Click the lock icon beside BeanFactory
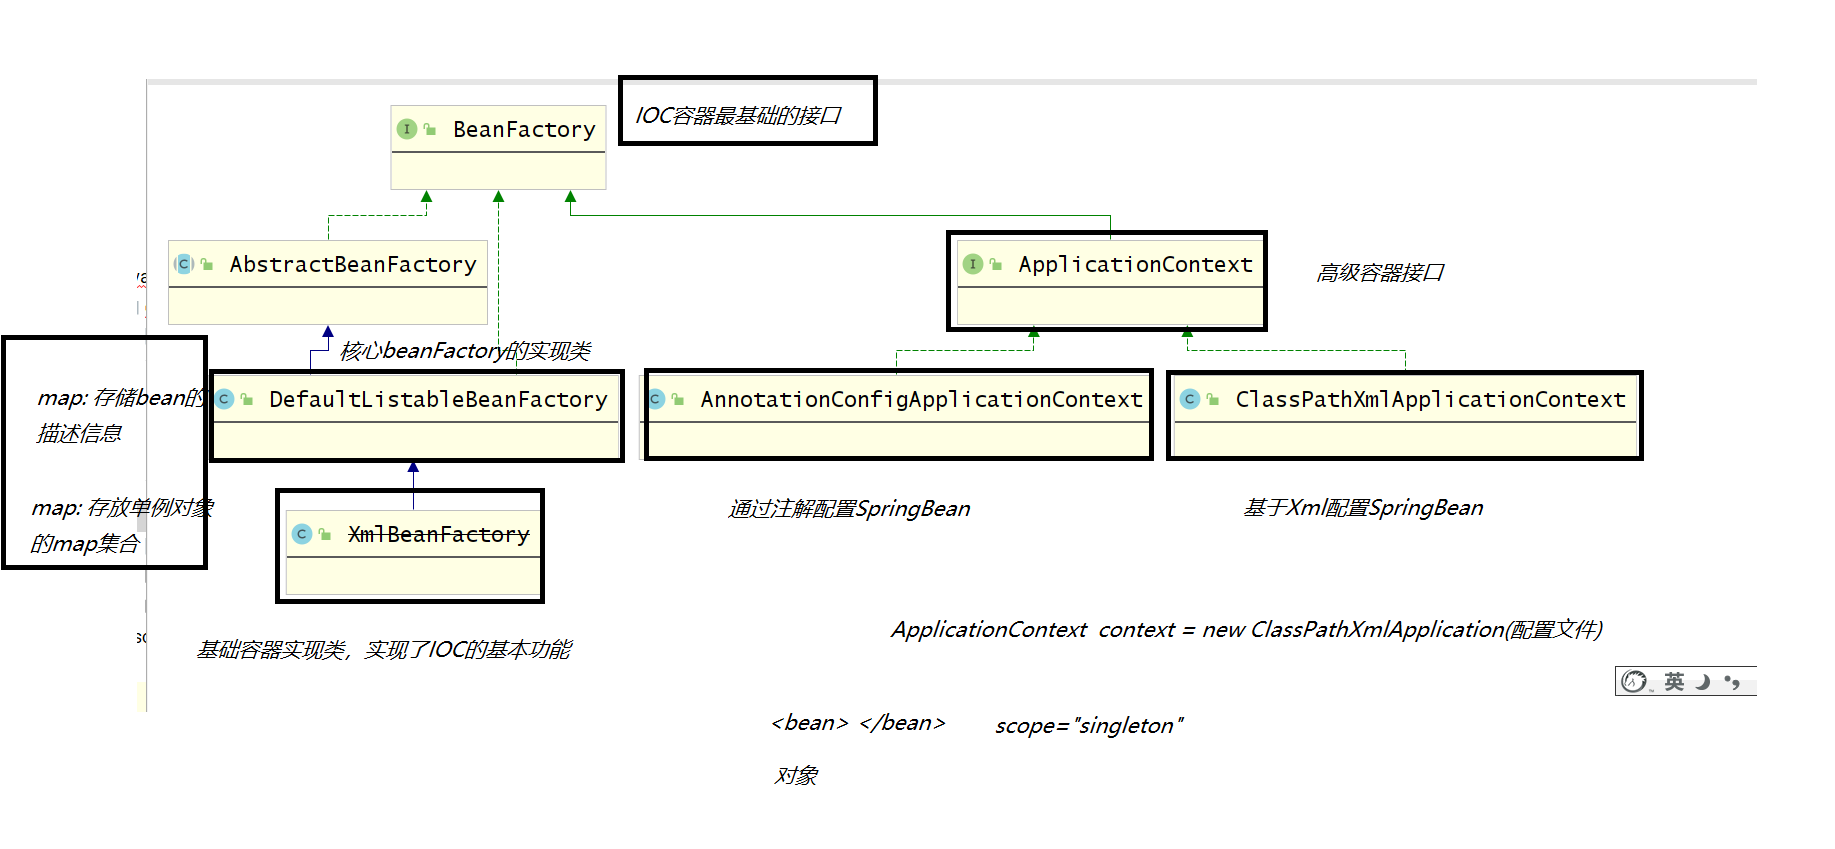The image size is (1835, 849). coord(430,129)
